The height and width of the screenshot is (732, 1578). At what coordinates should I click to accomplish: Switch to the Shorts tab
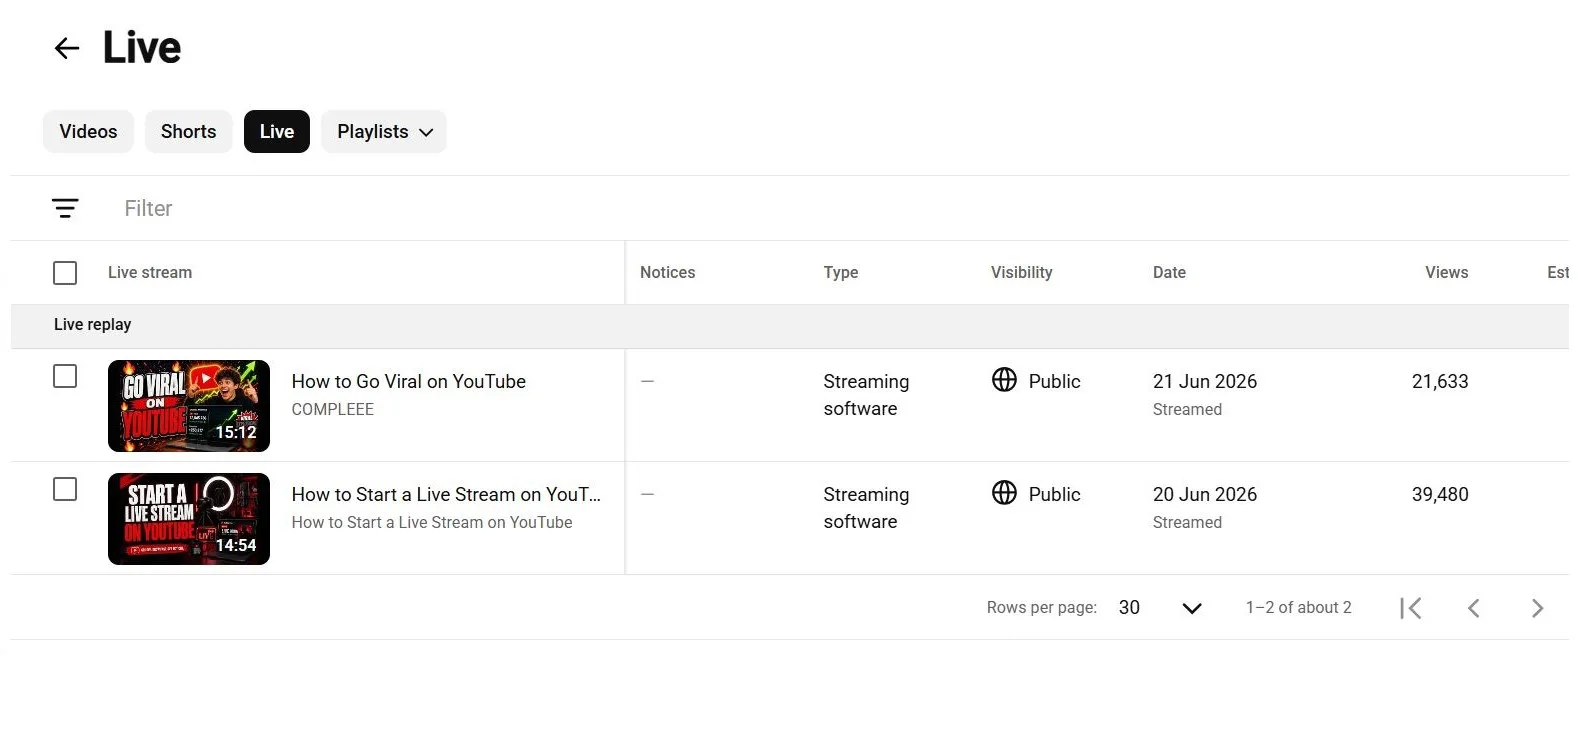click(189, 132)
